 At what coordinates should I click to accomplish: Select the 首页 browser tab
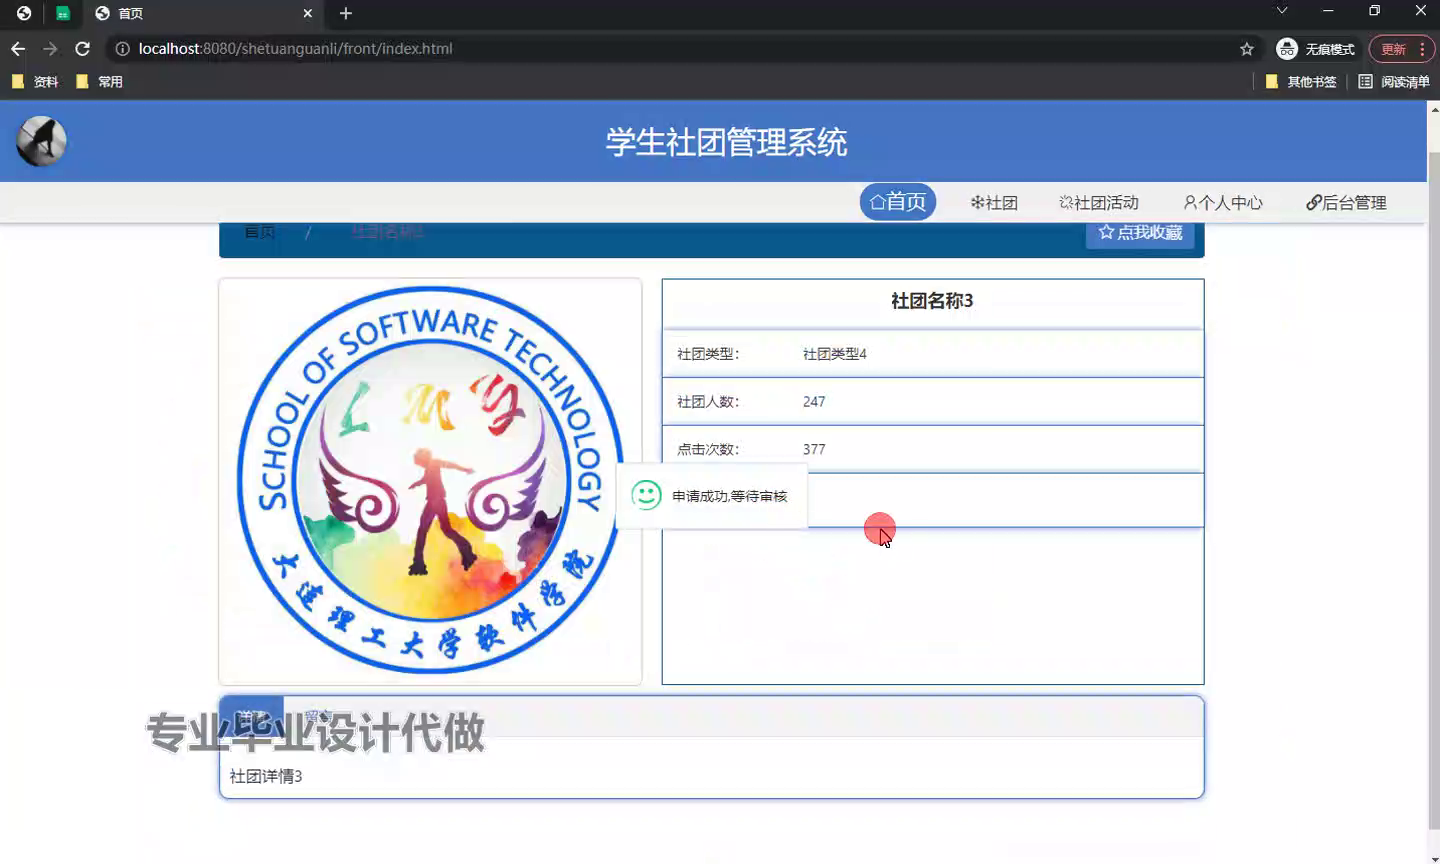pos(203,13)
